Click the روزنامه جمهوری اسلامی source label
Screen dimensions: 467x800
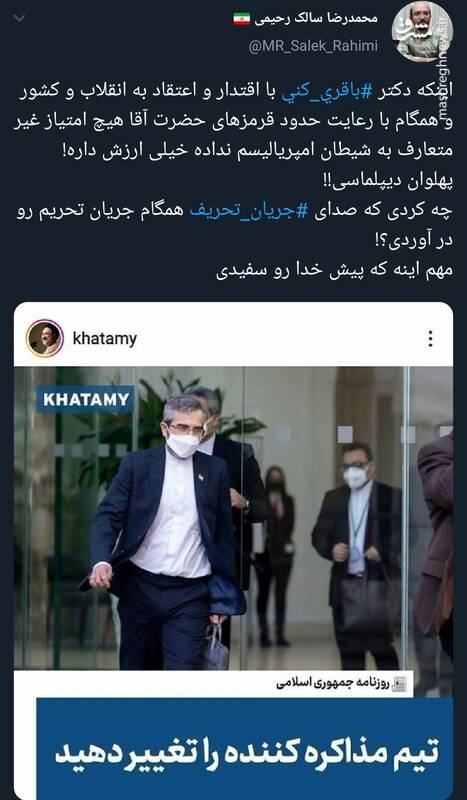[x=332, y=683]
